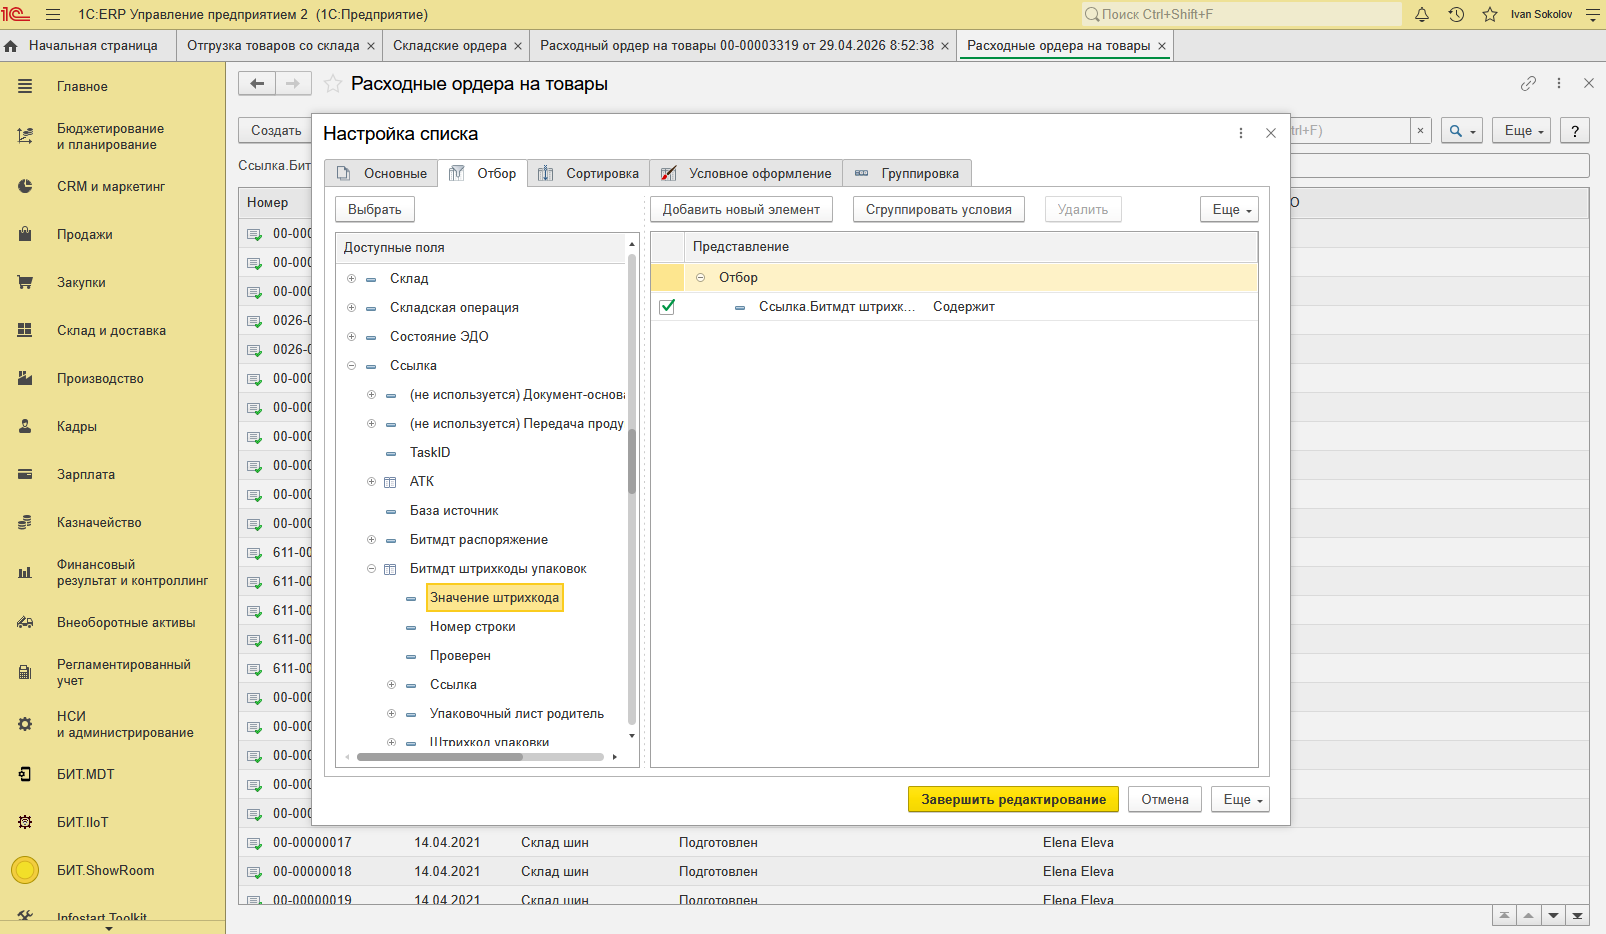This screenshot has width=1606, height=934.
Task: Open history clock icon in title bar
Action: (1456, 15)
